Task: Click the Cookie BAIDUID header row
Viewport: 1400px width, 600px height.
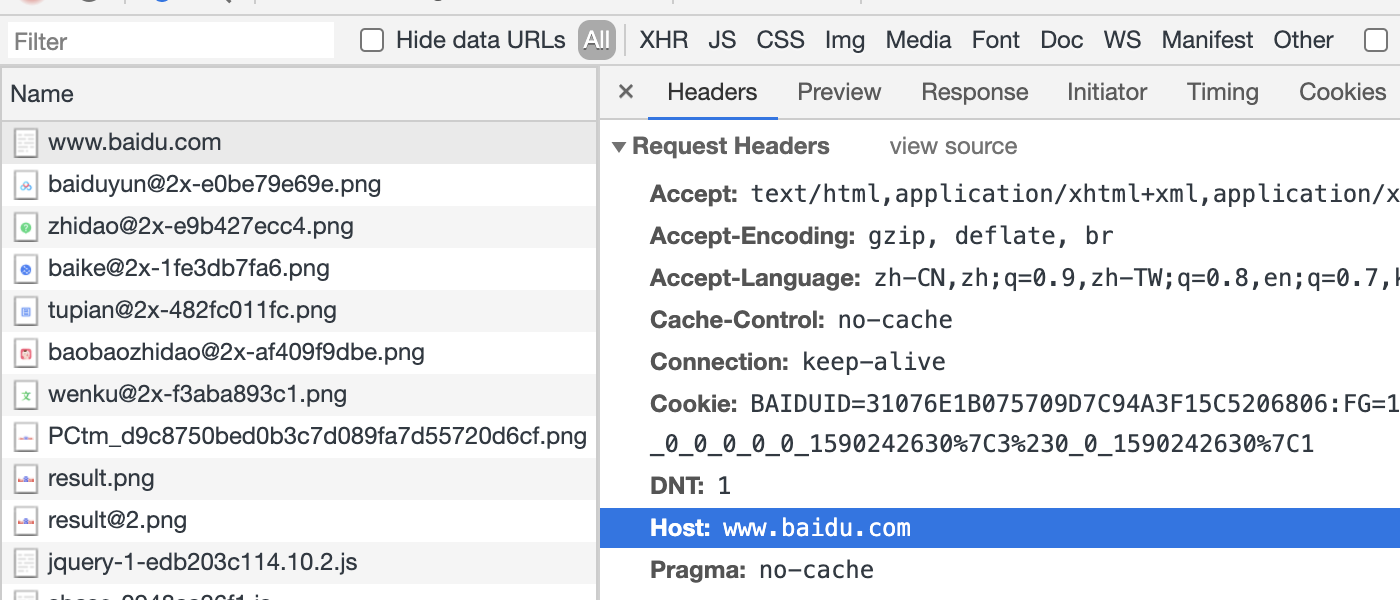Action: click(x=1000, y=423)
